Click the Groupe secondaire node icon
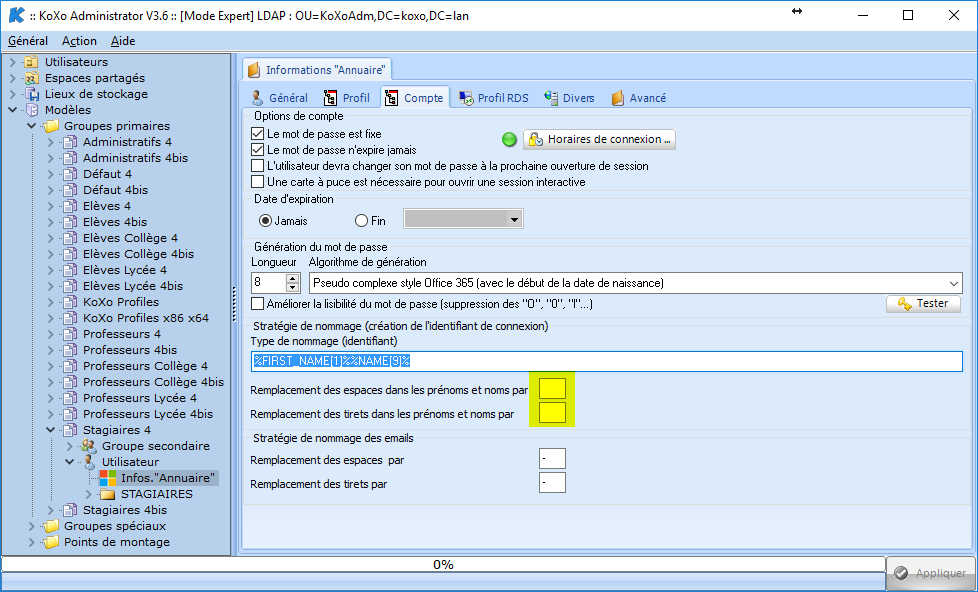 88,446
